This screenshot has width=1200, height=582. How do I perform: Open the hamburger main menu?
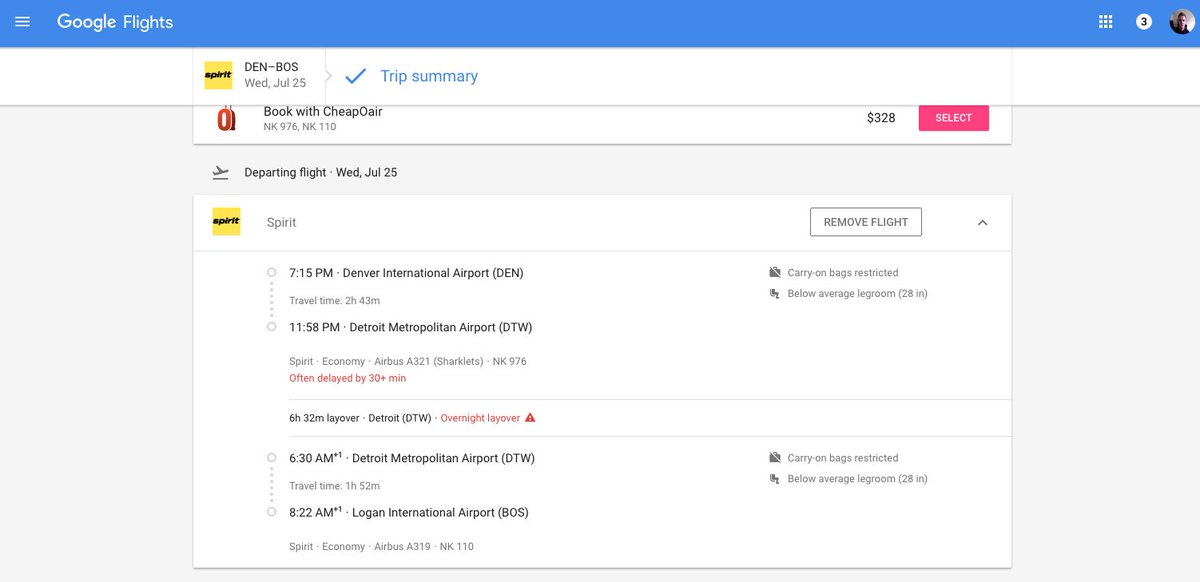point(22,22)
